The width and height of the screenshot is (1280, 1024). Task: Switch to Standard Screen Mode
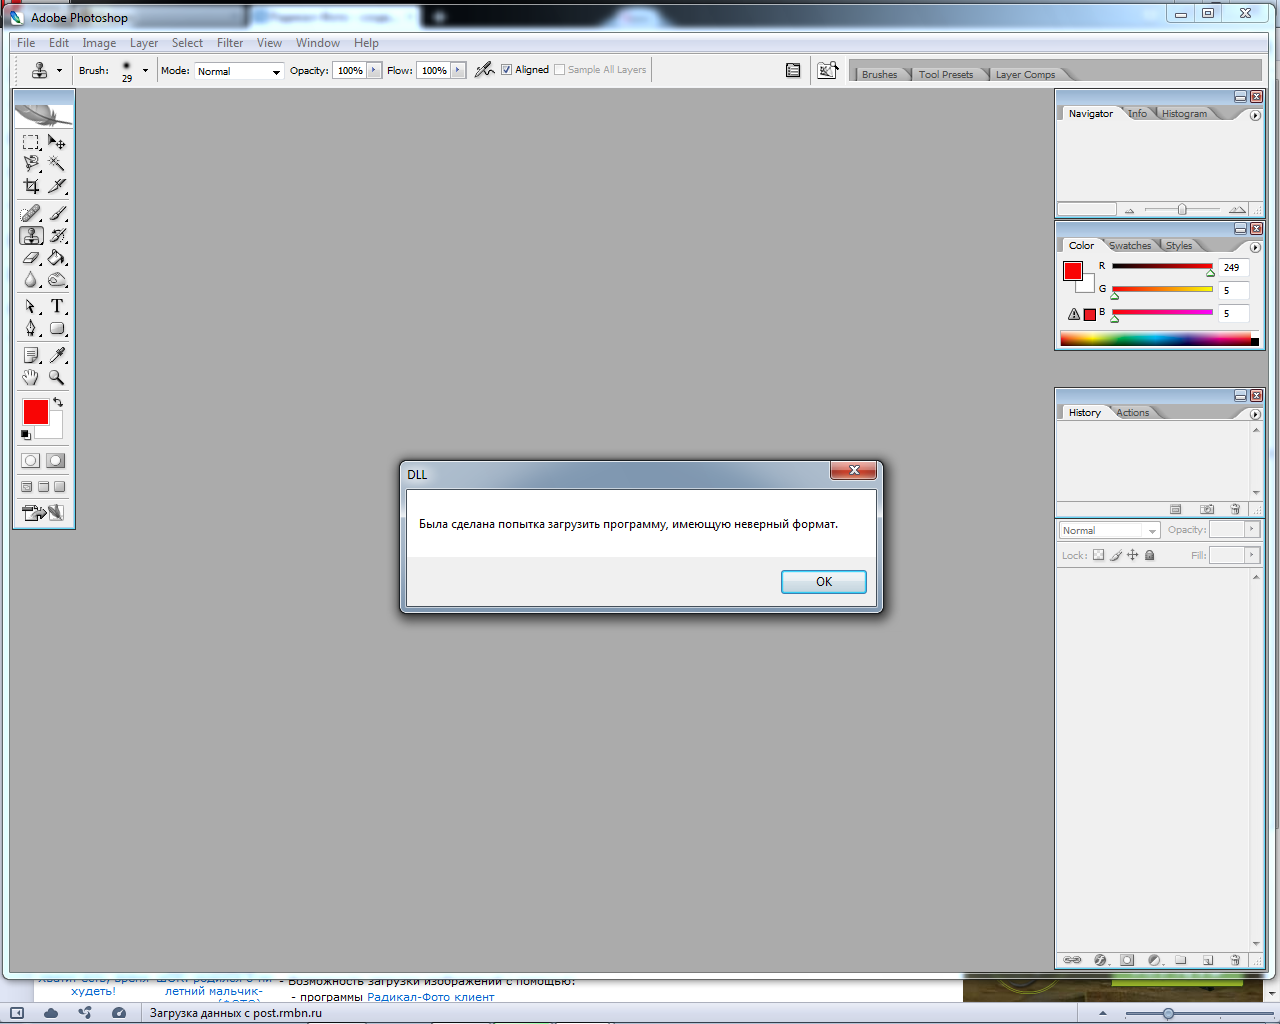click(x=27, y=487)
